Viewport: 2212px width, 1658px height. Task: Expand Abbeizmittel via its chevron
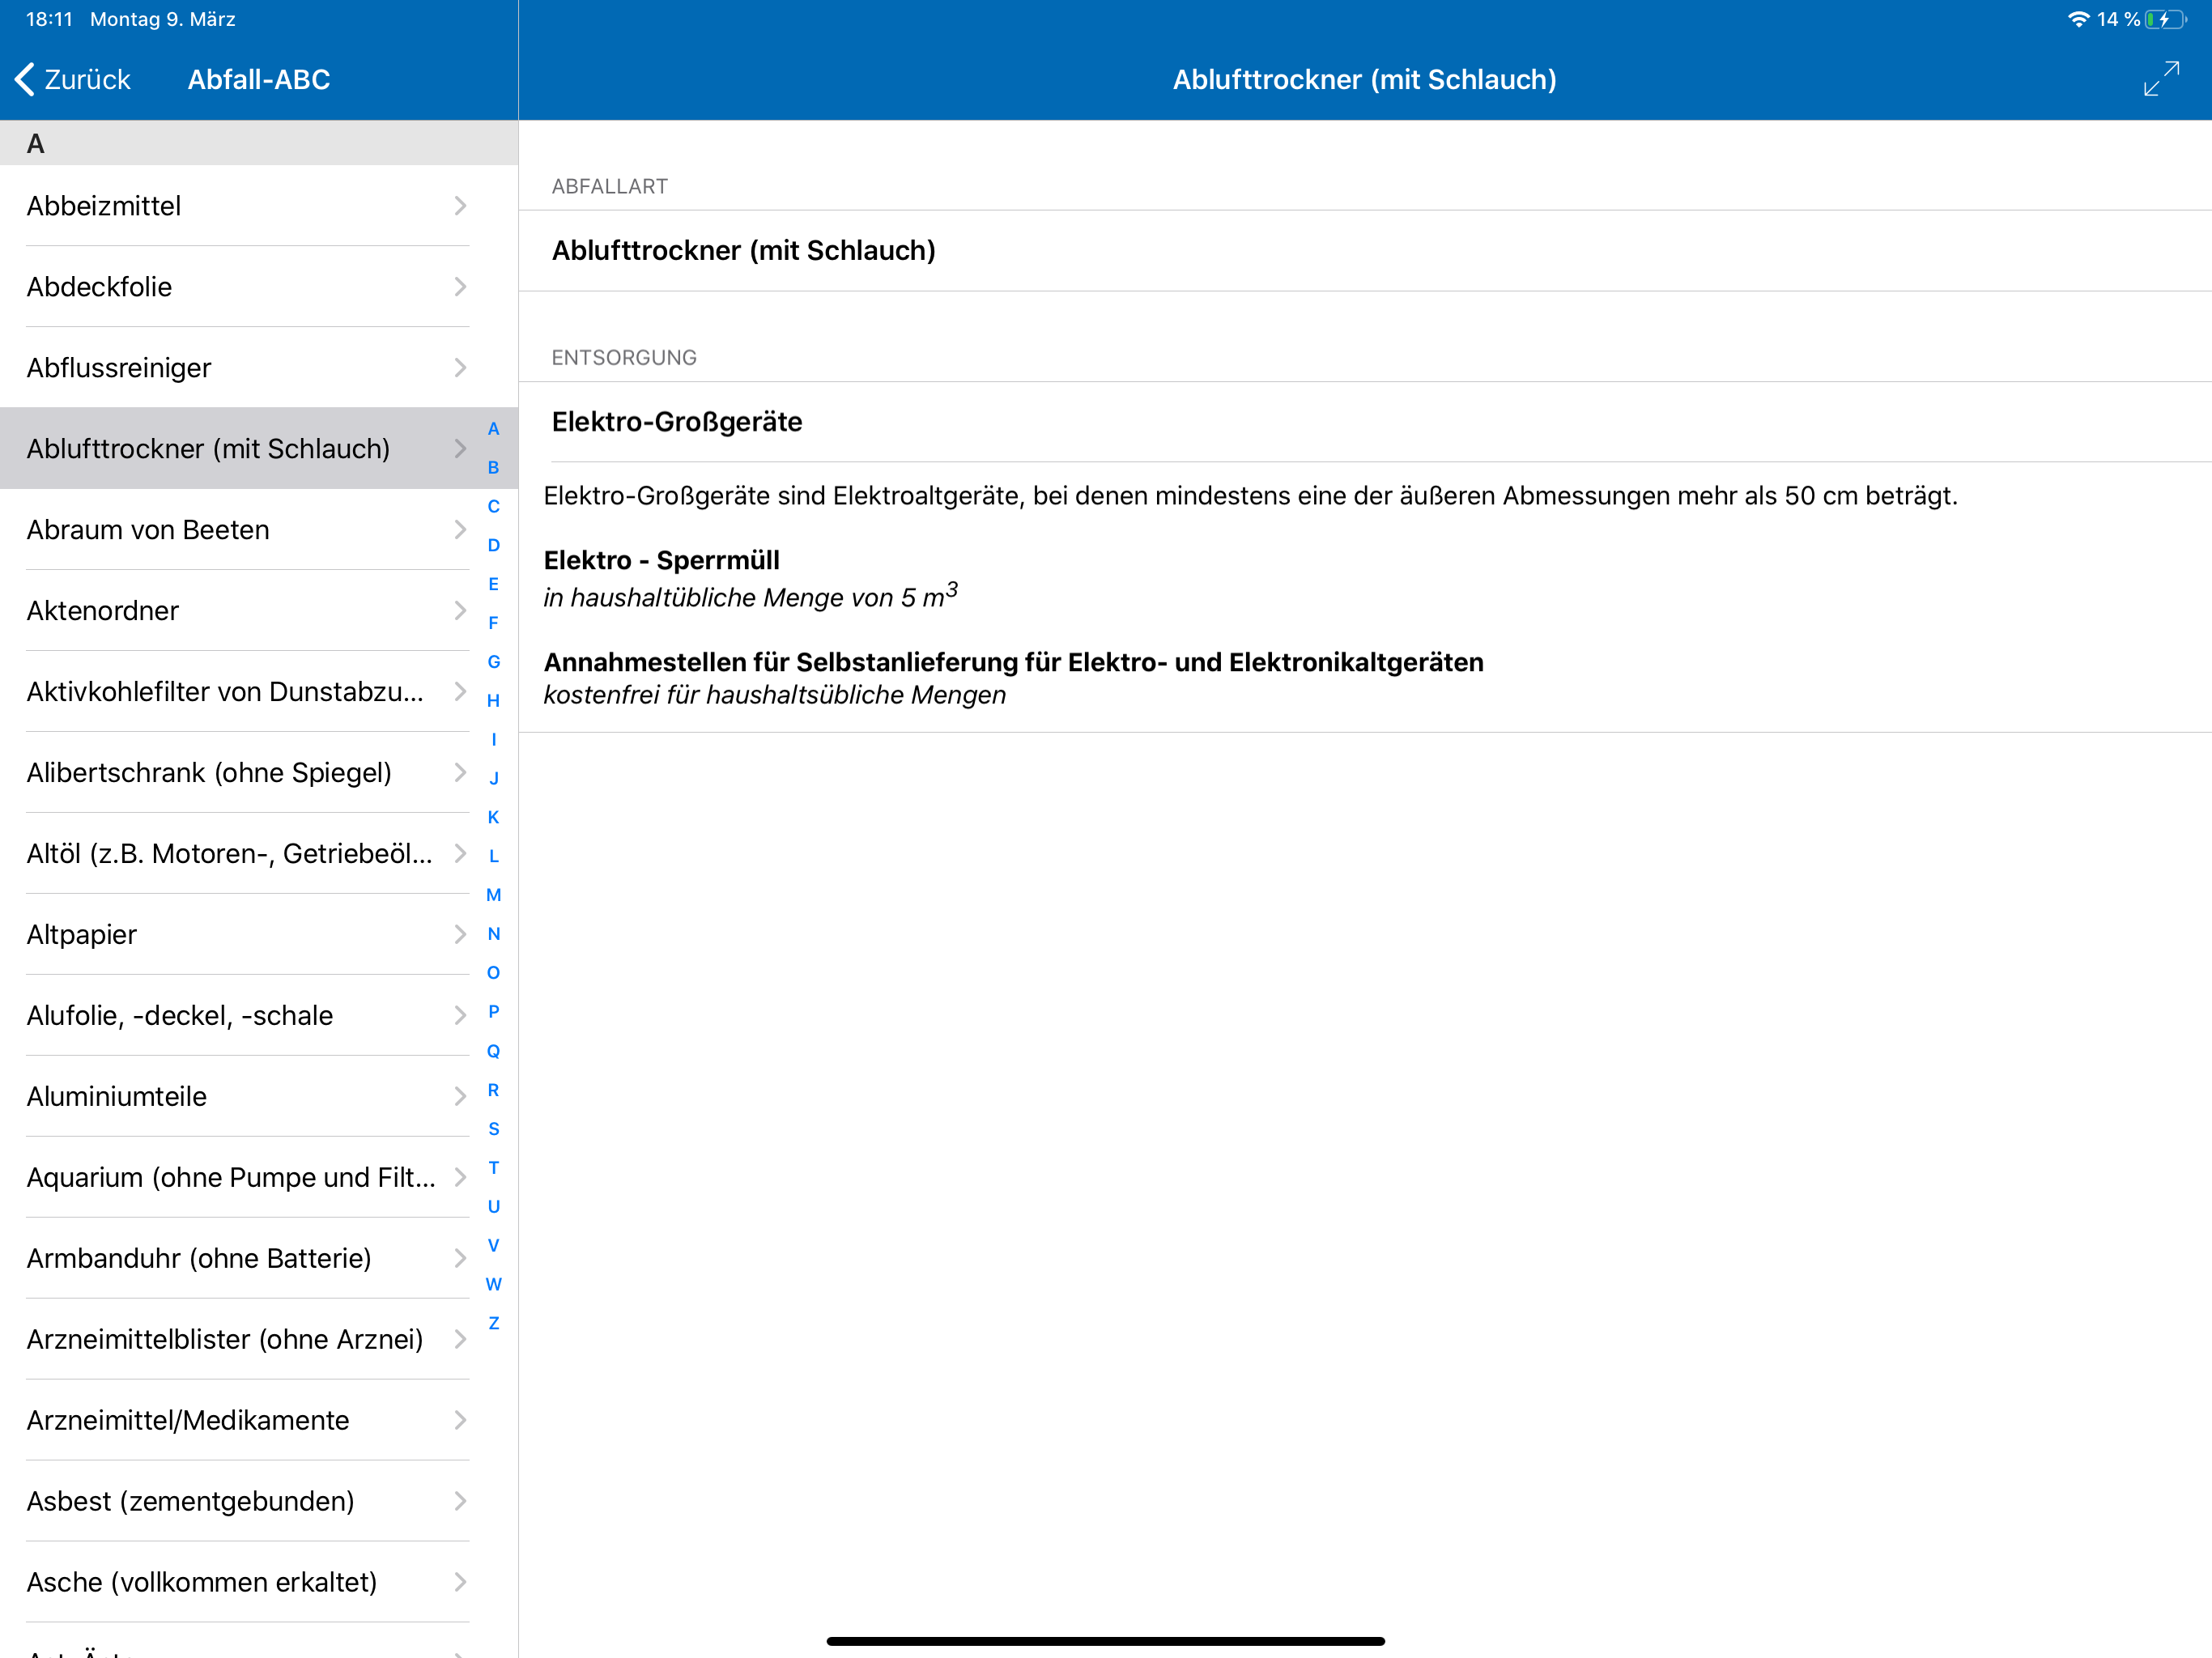click(460, 206)
